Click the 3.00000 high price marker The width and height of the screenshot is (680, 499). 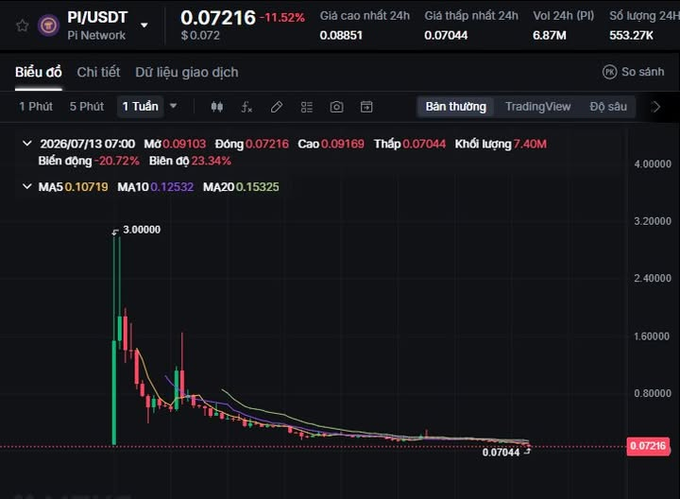click(x=141, y=229)
